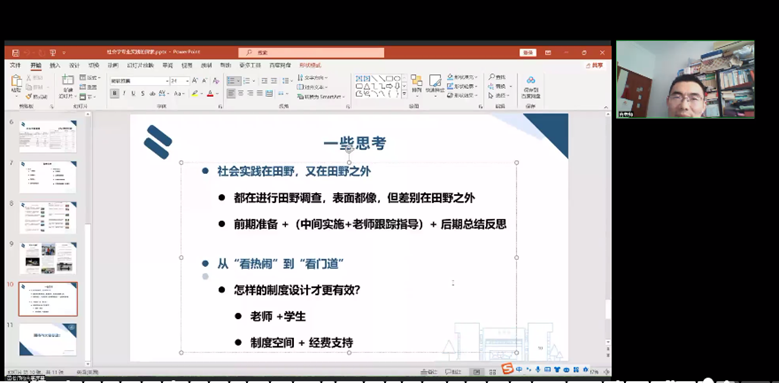The image size is (779, 383).
Task: Click the Sogou input method icon
Action: tap(506, 369)
